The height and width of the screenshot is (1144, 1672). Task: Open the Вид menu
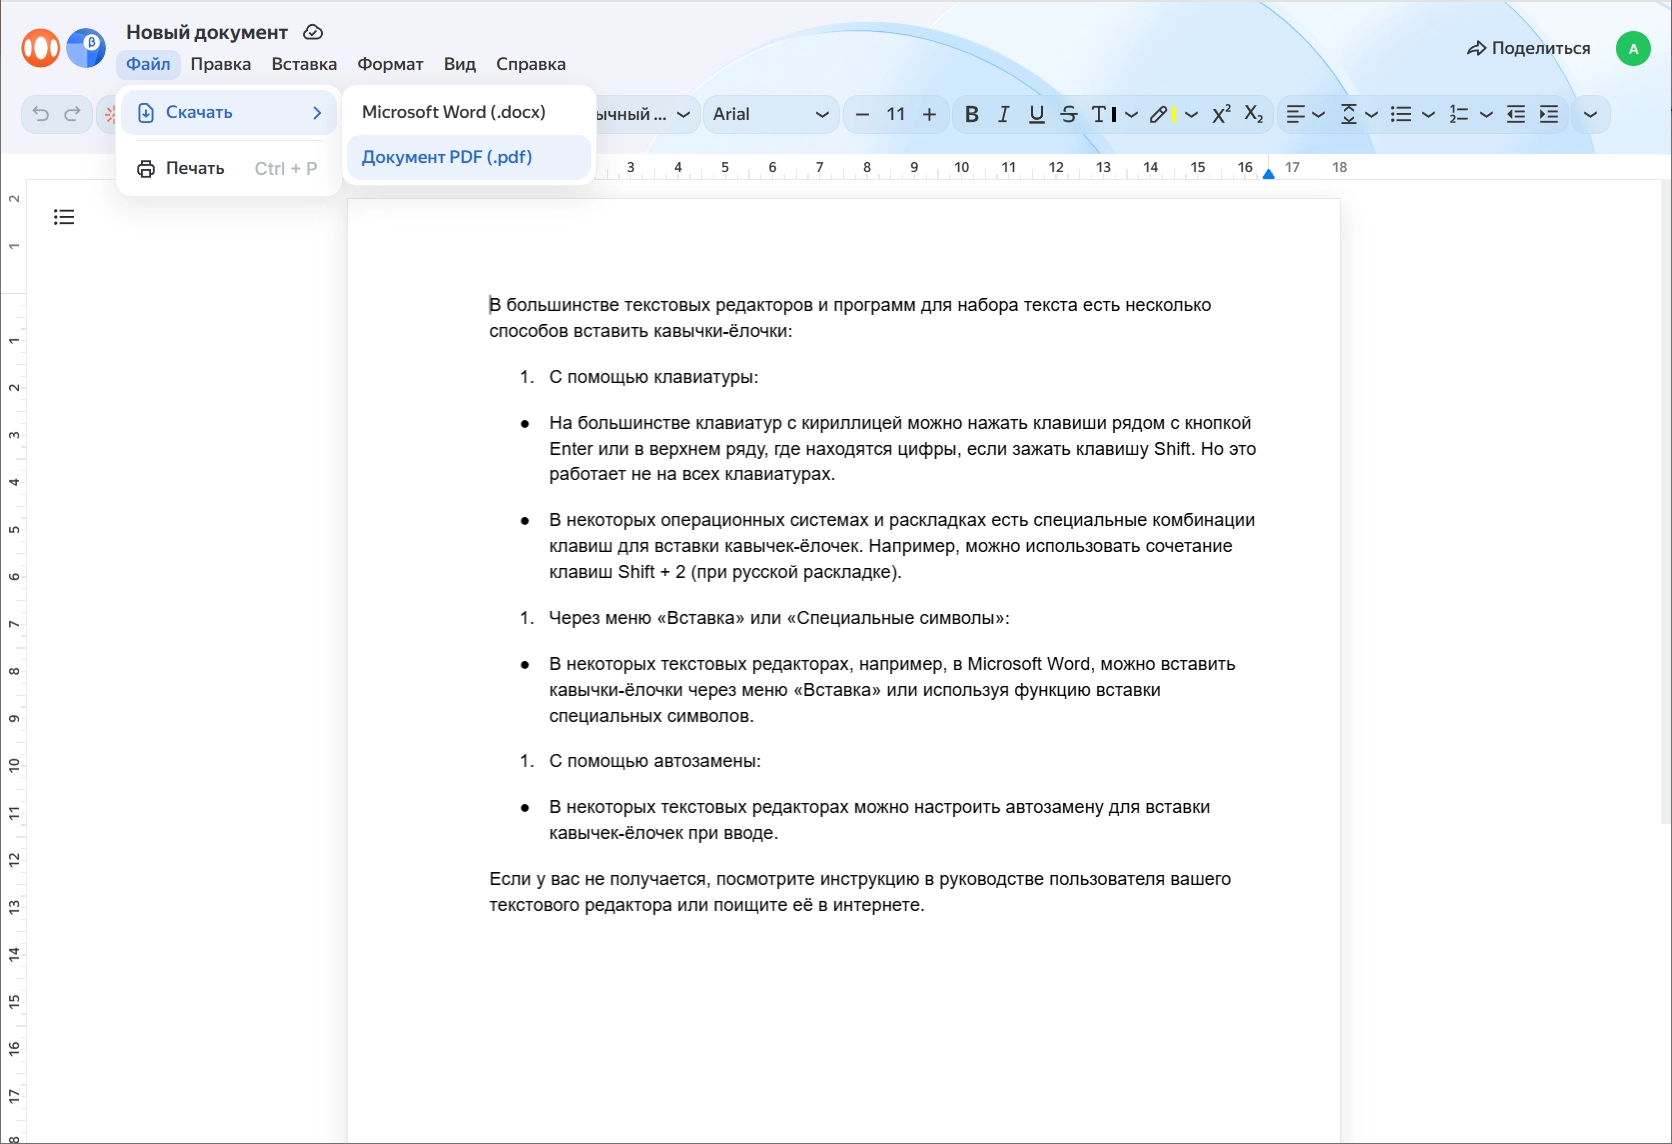pos(460,64)
